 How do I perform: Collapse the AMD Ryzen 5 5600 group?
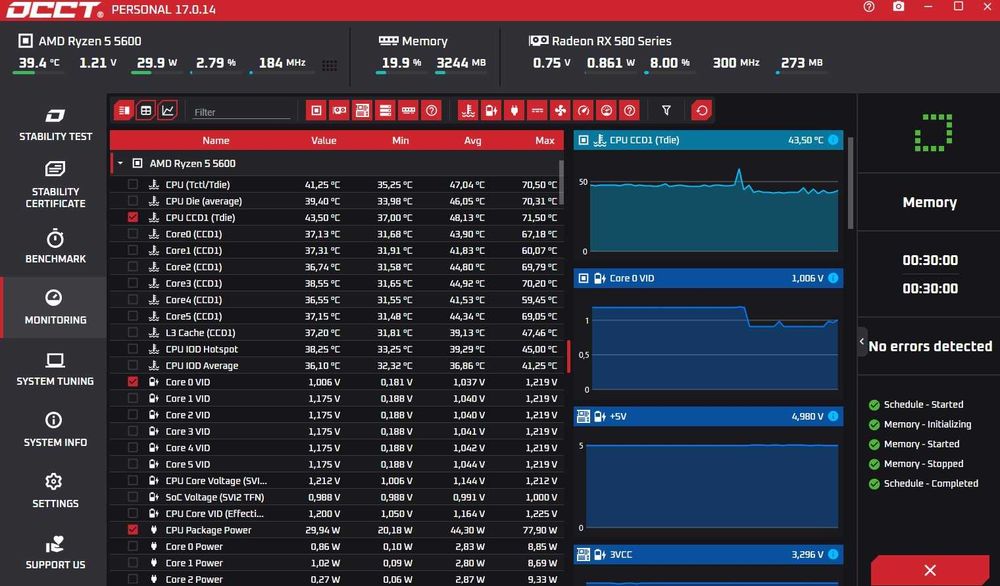tap(120, 163)
